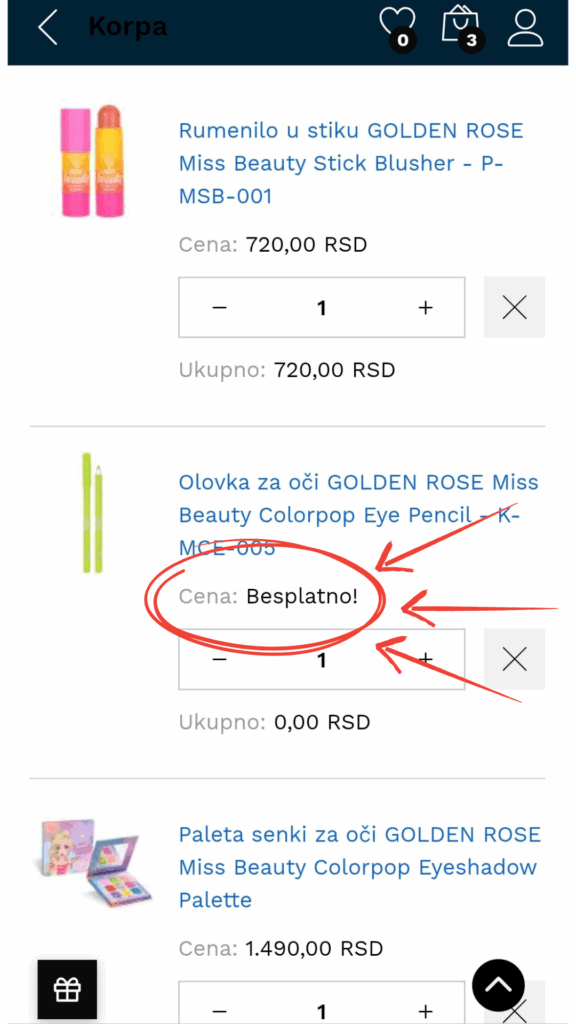View the pink Stick Blusher thumbnail
The image size is (576, 1024).
(92, 161)
